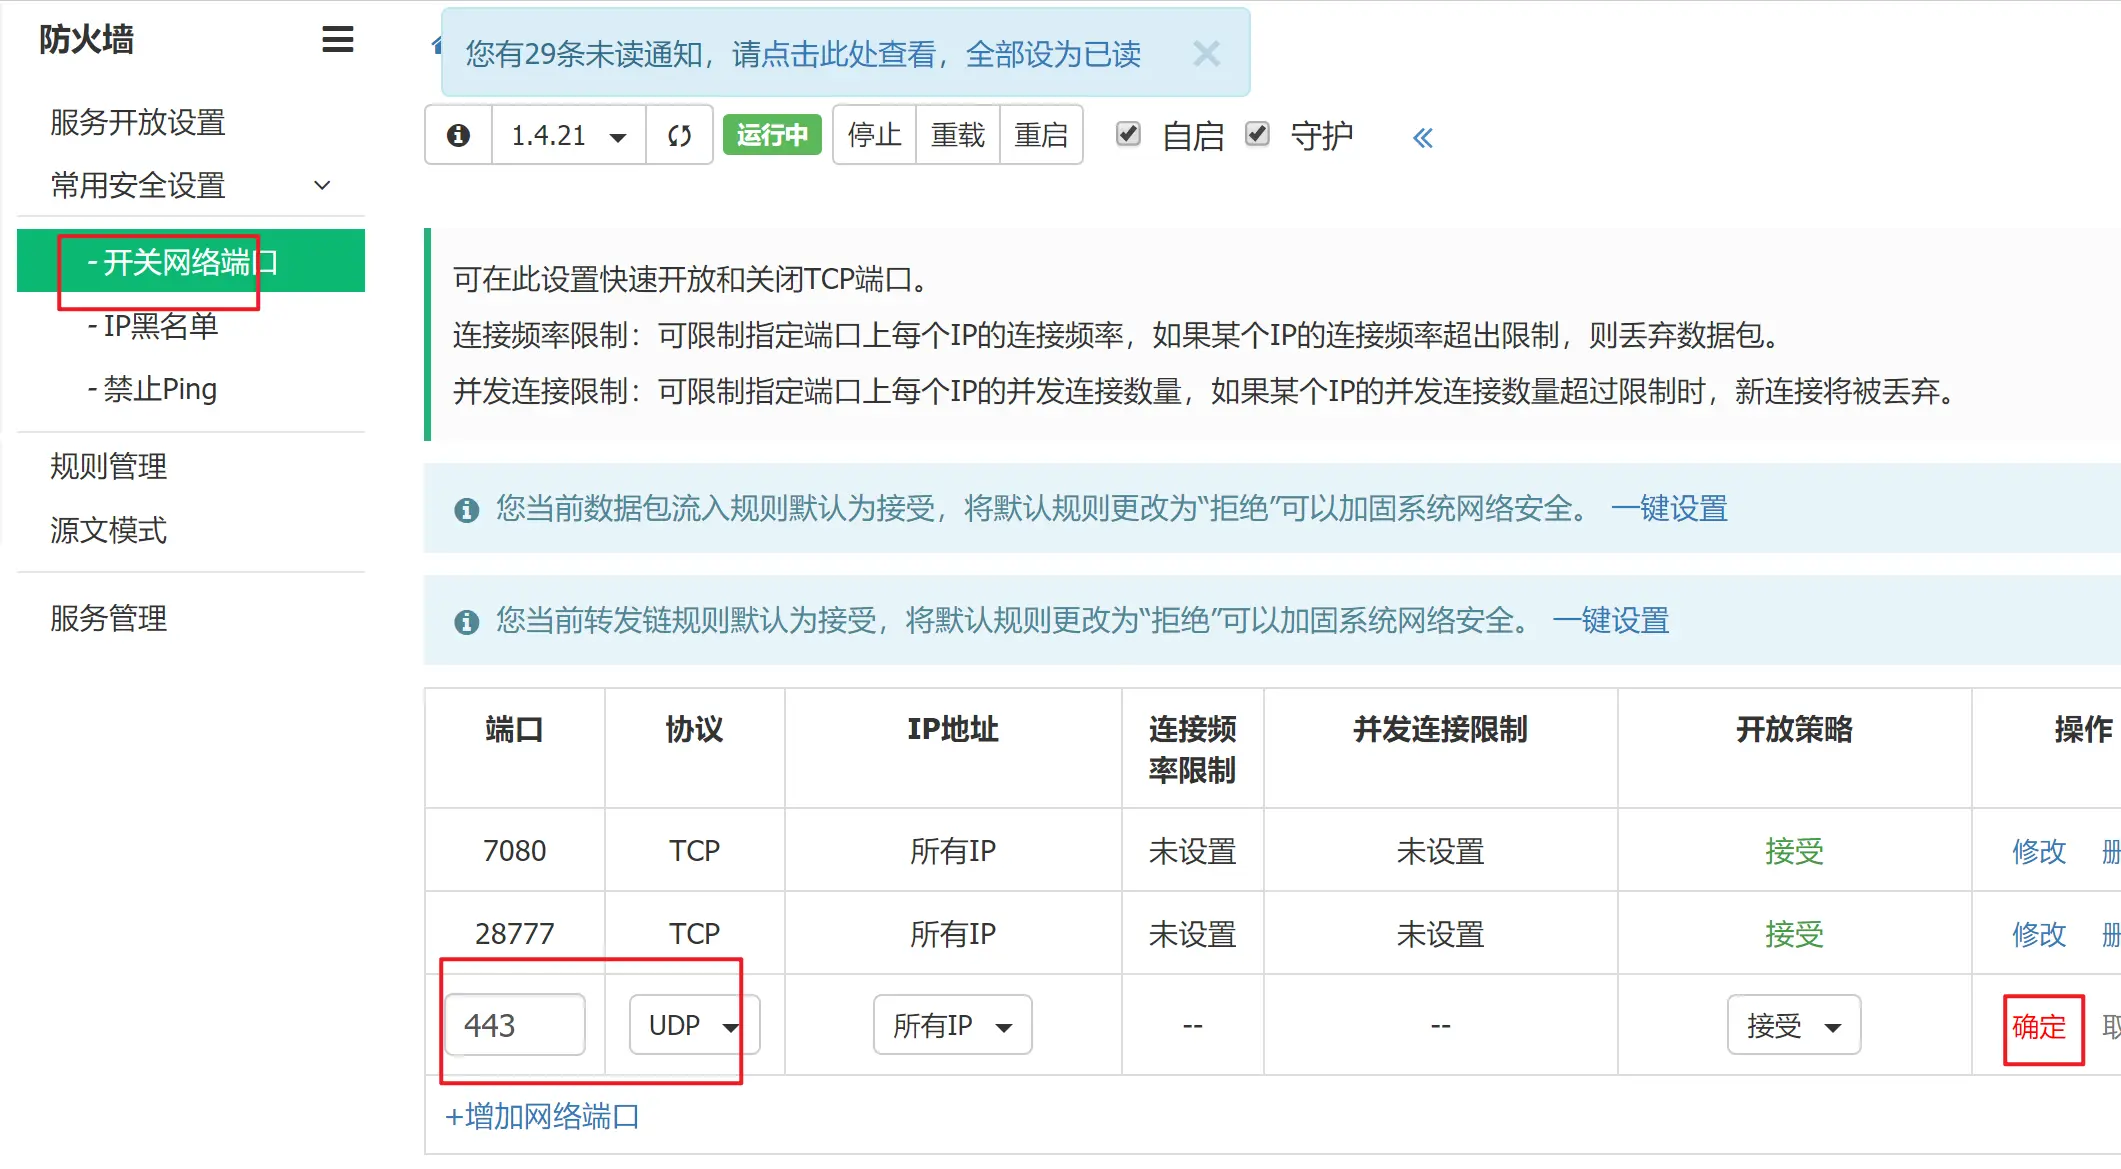
Task: Click the refresh icon to reload firewall status
Action: click(x=679, y=134)
